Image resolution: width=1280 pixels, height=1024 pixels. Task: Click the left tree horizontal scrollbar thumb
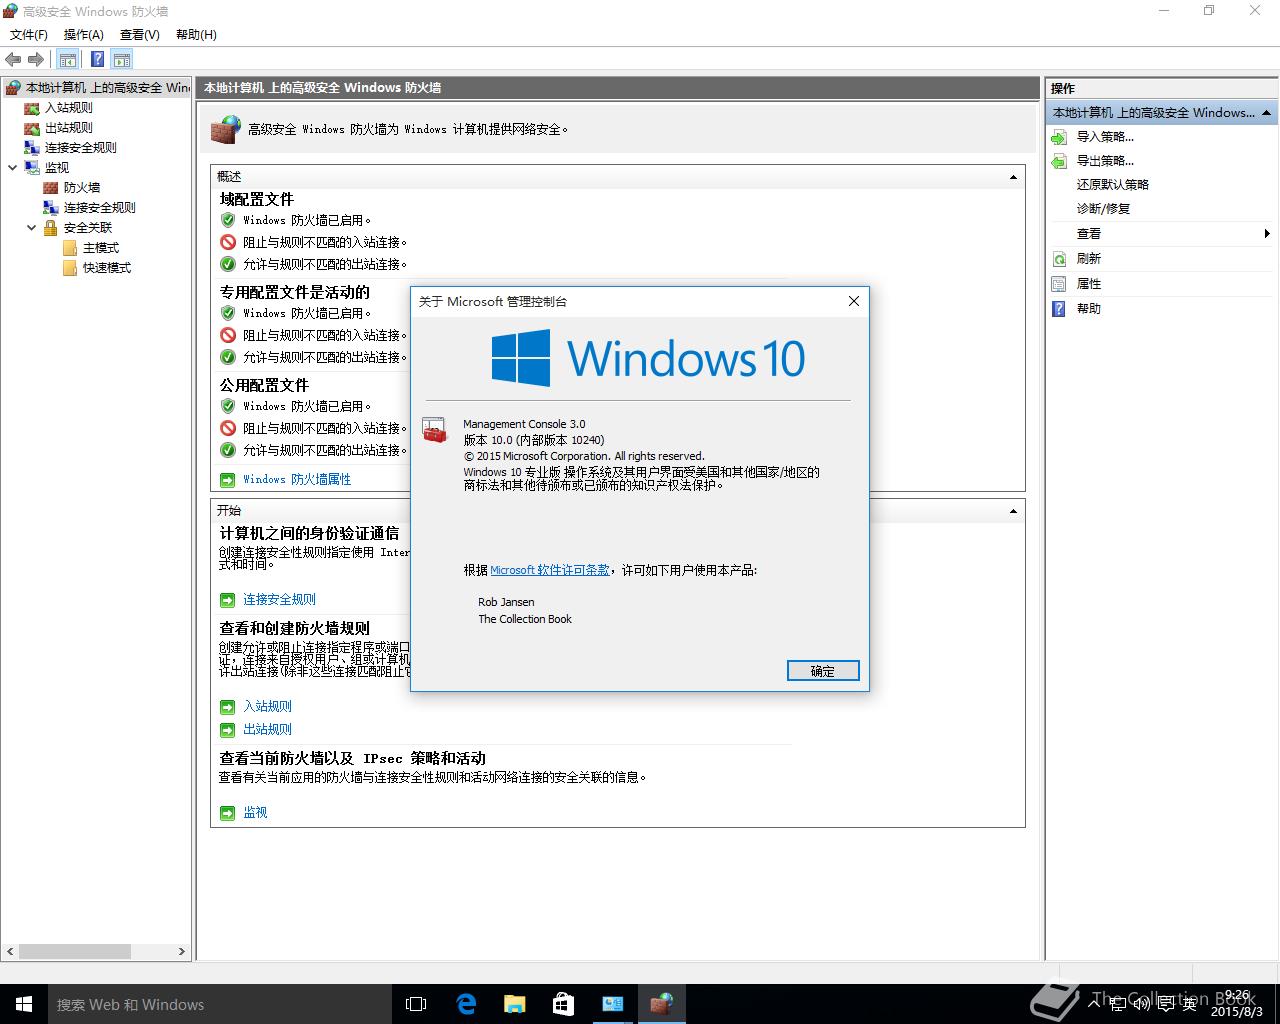point(75,951)
